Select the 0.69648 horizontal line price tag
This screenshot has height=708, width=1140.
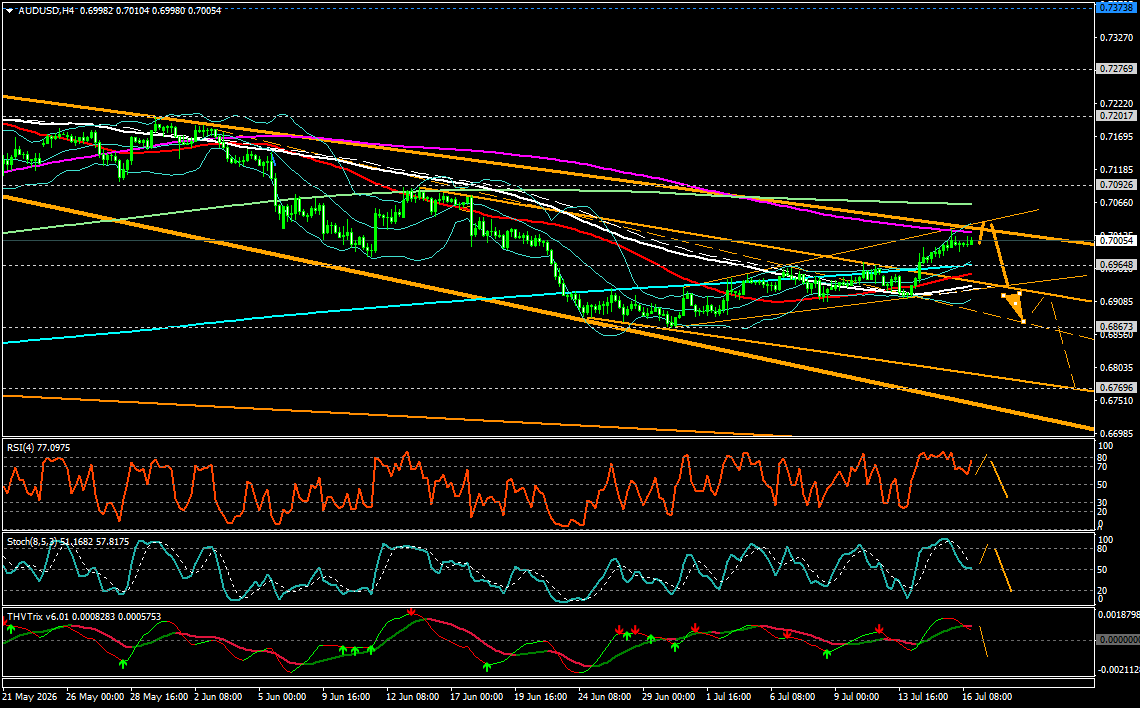coord(1116,265)
